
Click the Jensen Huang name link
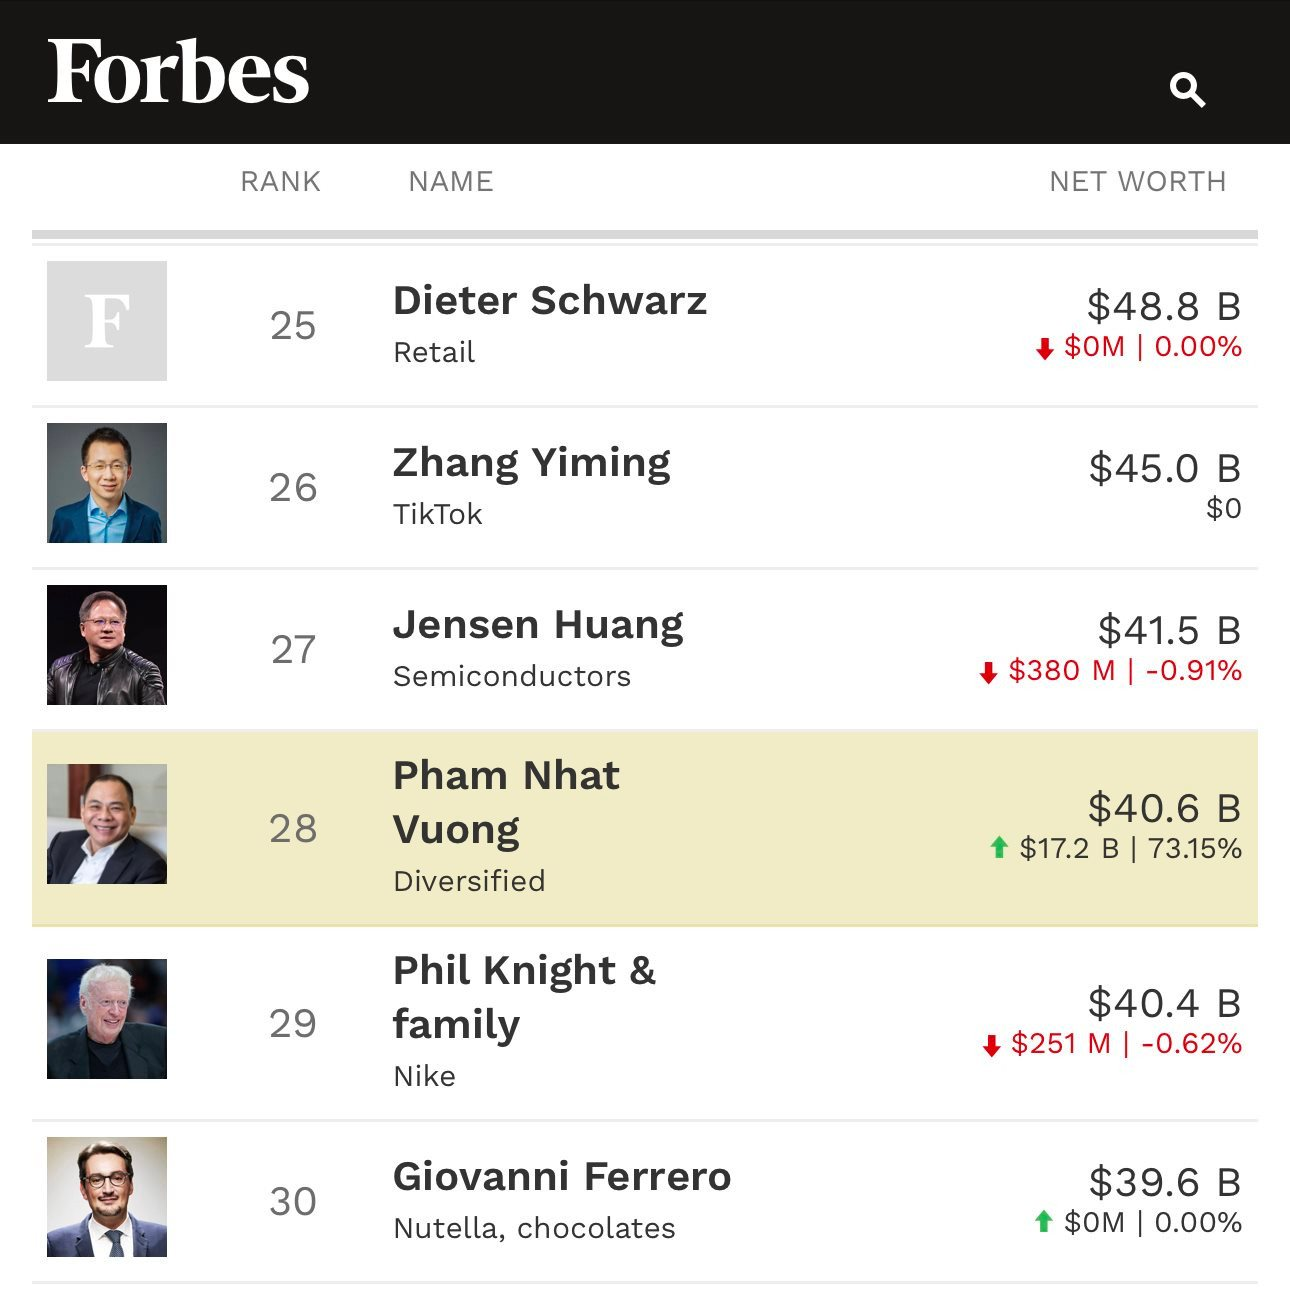coord(538,624)
